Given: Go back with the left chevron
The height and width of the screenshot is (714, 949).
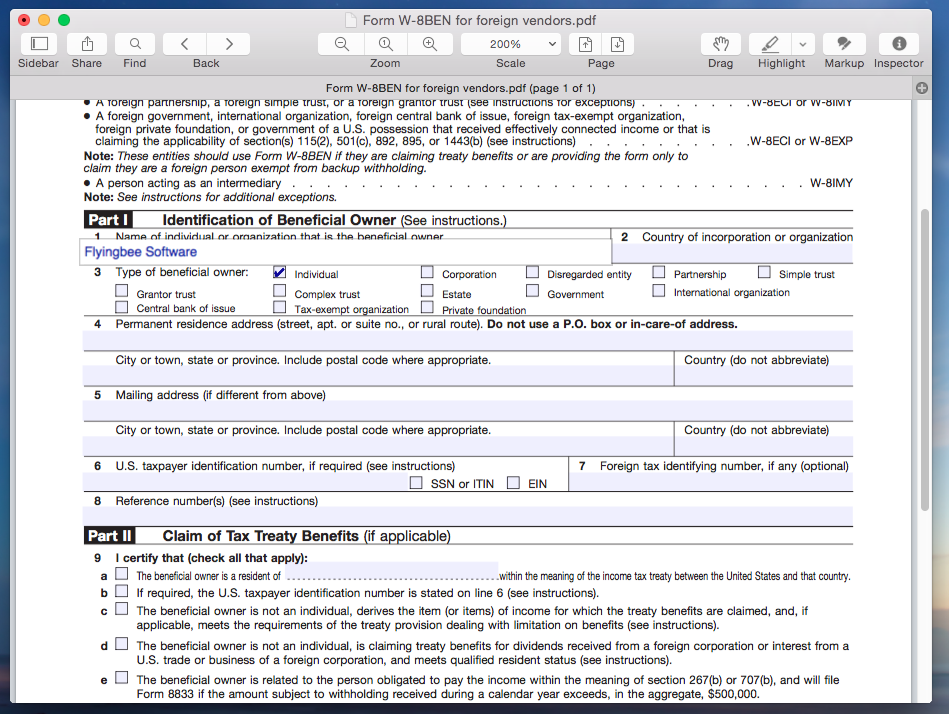Looking at the screenshot, I should pos(185,44).
